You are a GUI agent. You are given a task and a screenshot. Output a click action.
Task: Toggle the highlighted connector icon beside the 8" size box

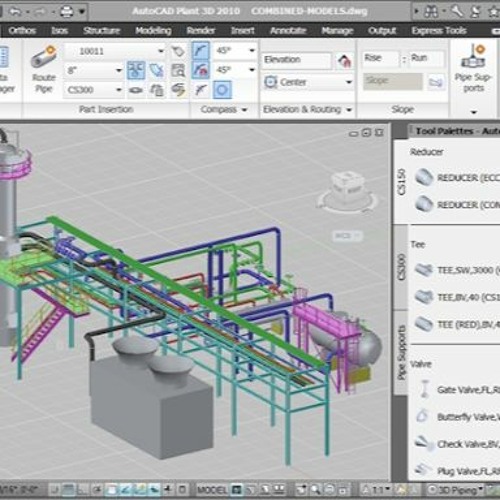pos(136,70)
